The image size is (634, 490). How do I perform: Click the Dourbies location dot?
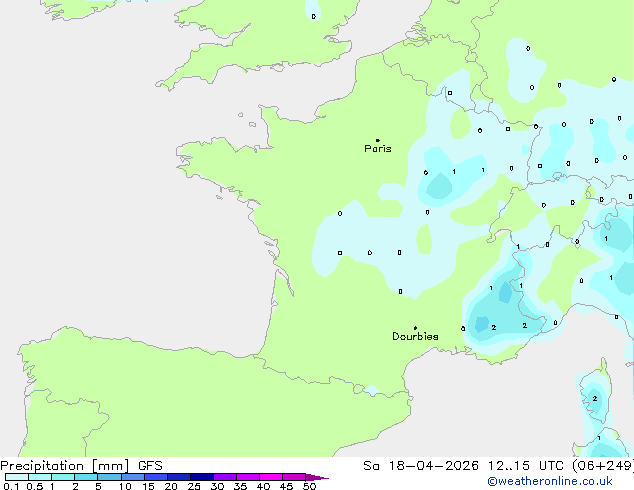415,328
